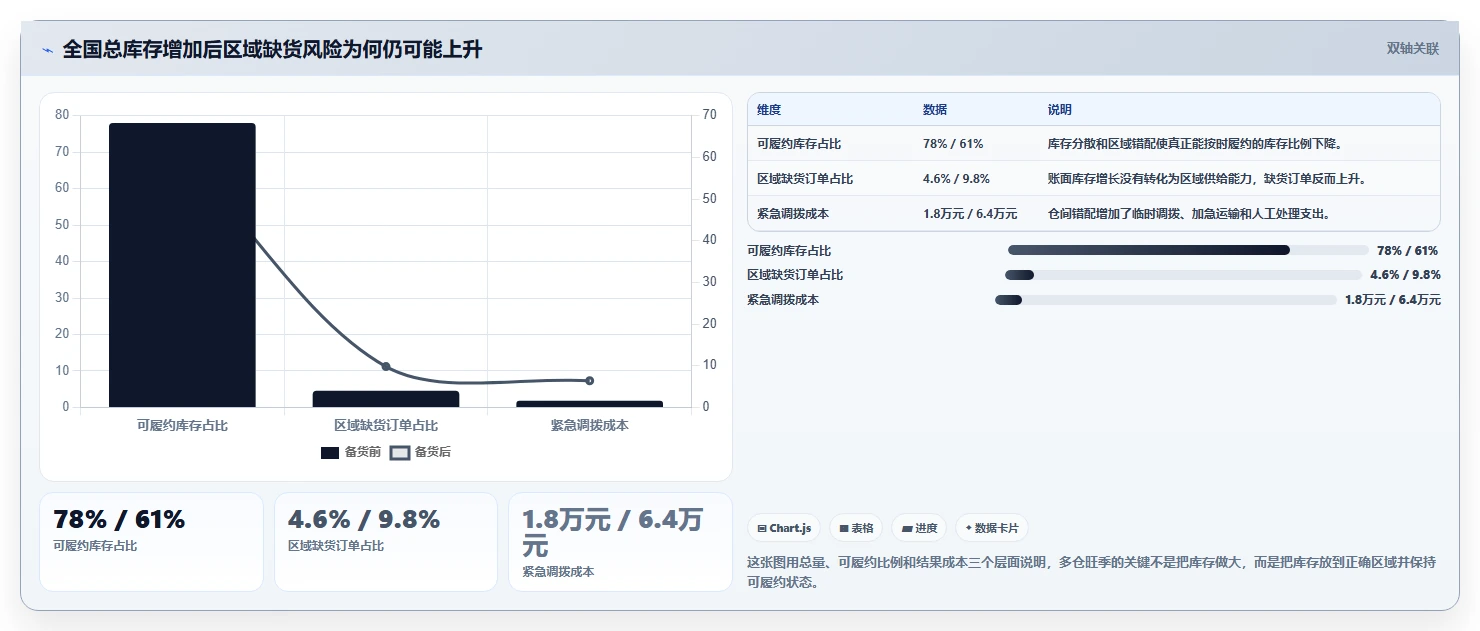Click the x-axis label 区域缺货订单占比
Screen dimensions: 1480x631
[386, 426]
